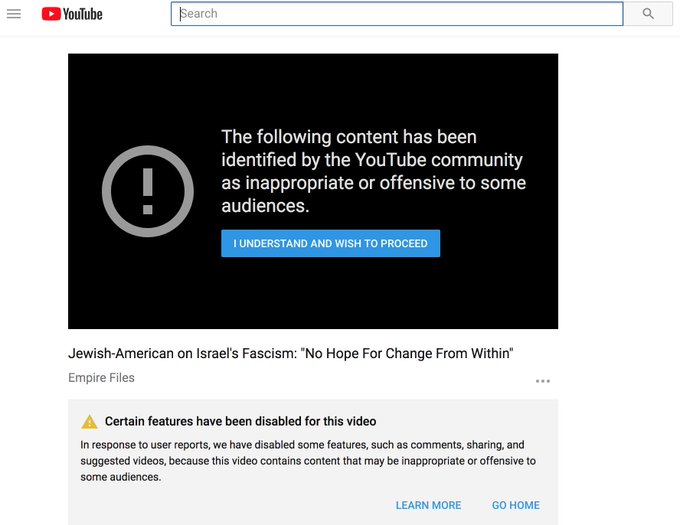Open the hamburger guide menu
Screen dimensions: 680x525
click(x=14, y=14)
